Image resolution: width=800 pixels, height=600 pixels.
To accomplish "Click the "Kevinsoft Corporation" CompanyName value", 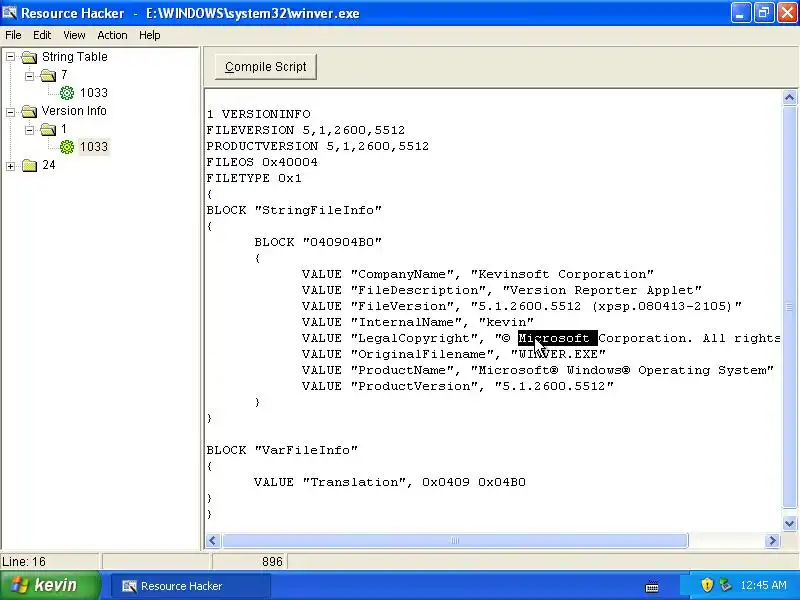I will 562,274.
